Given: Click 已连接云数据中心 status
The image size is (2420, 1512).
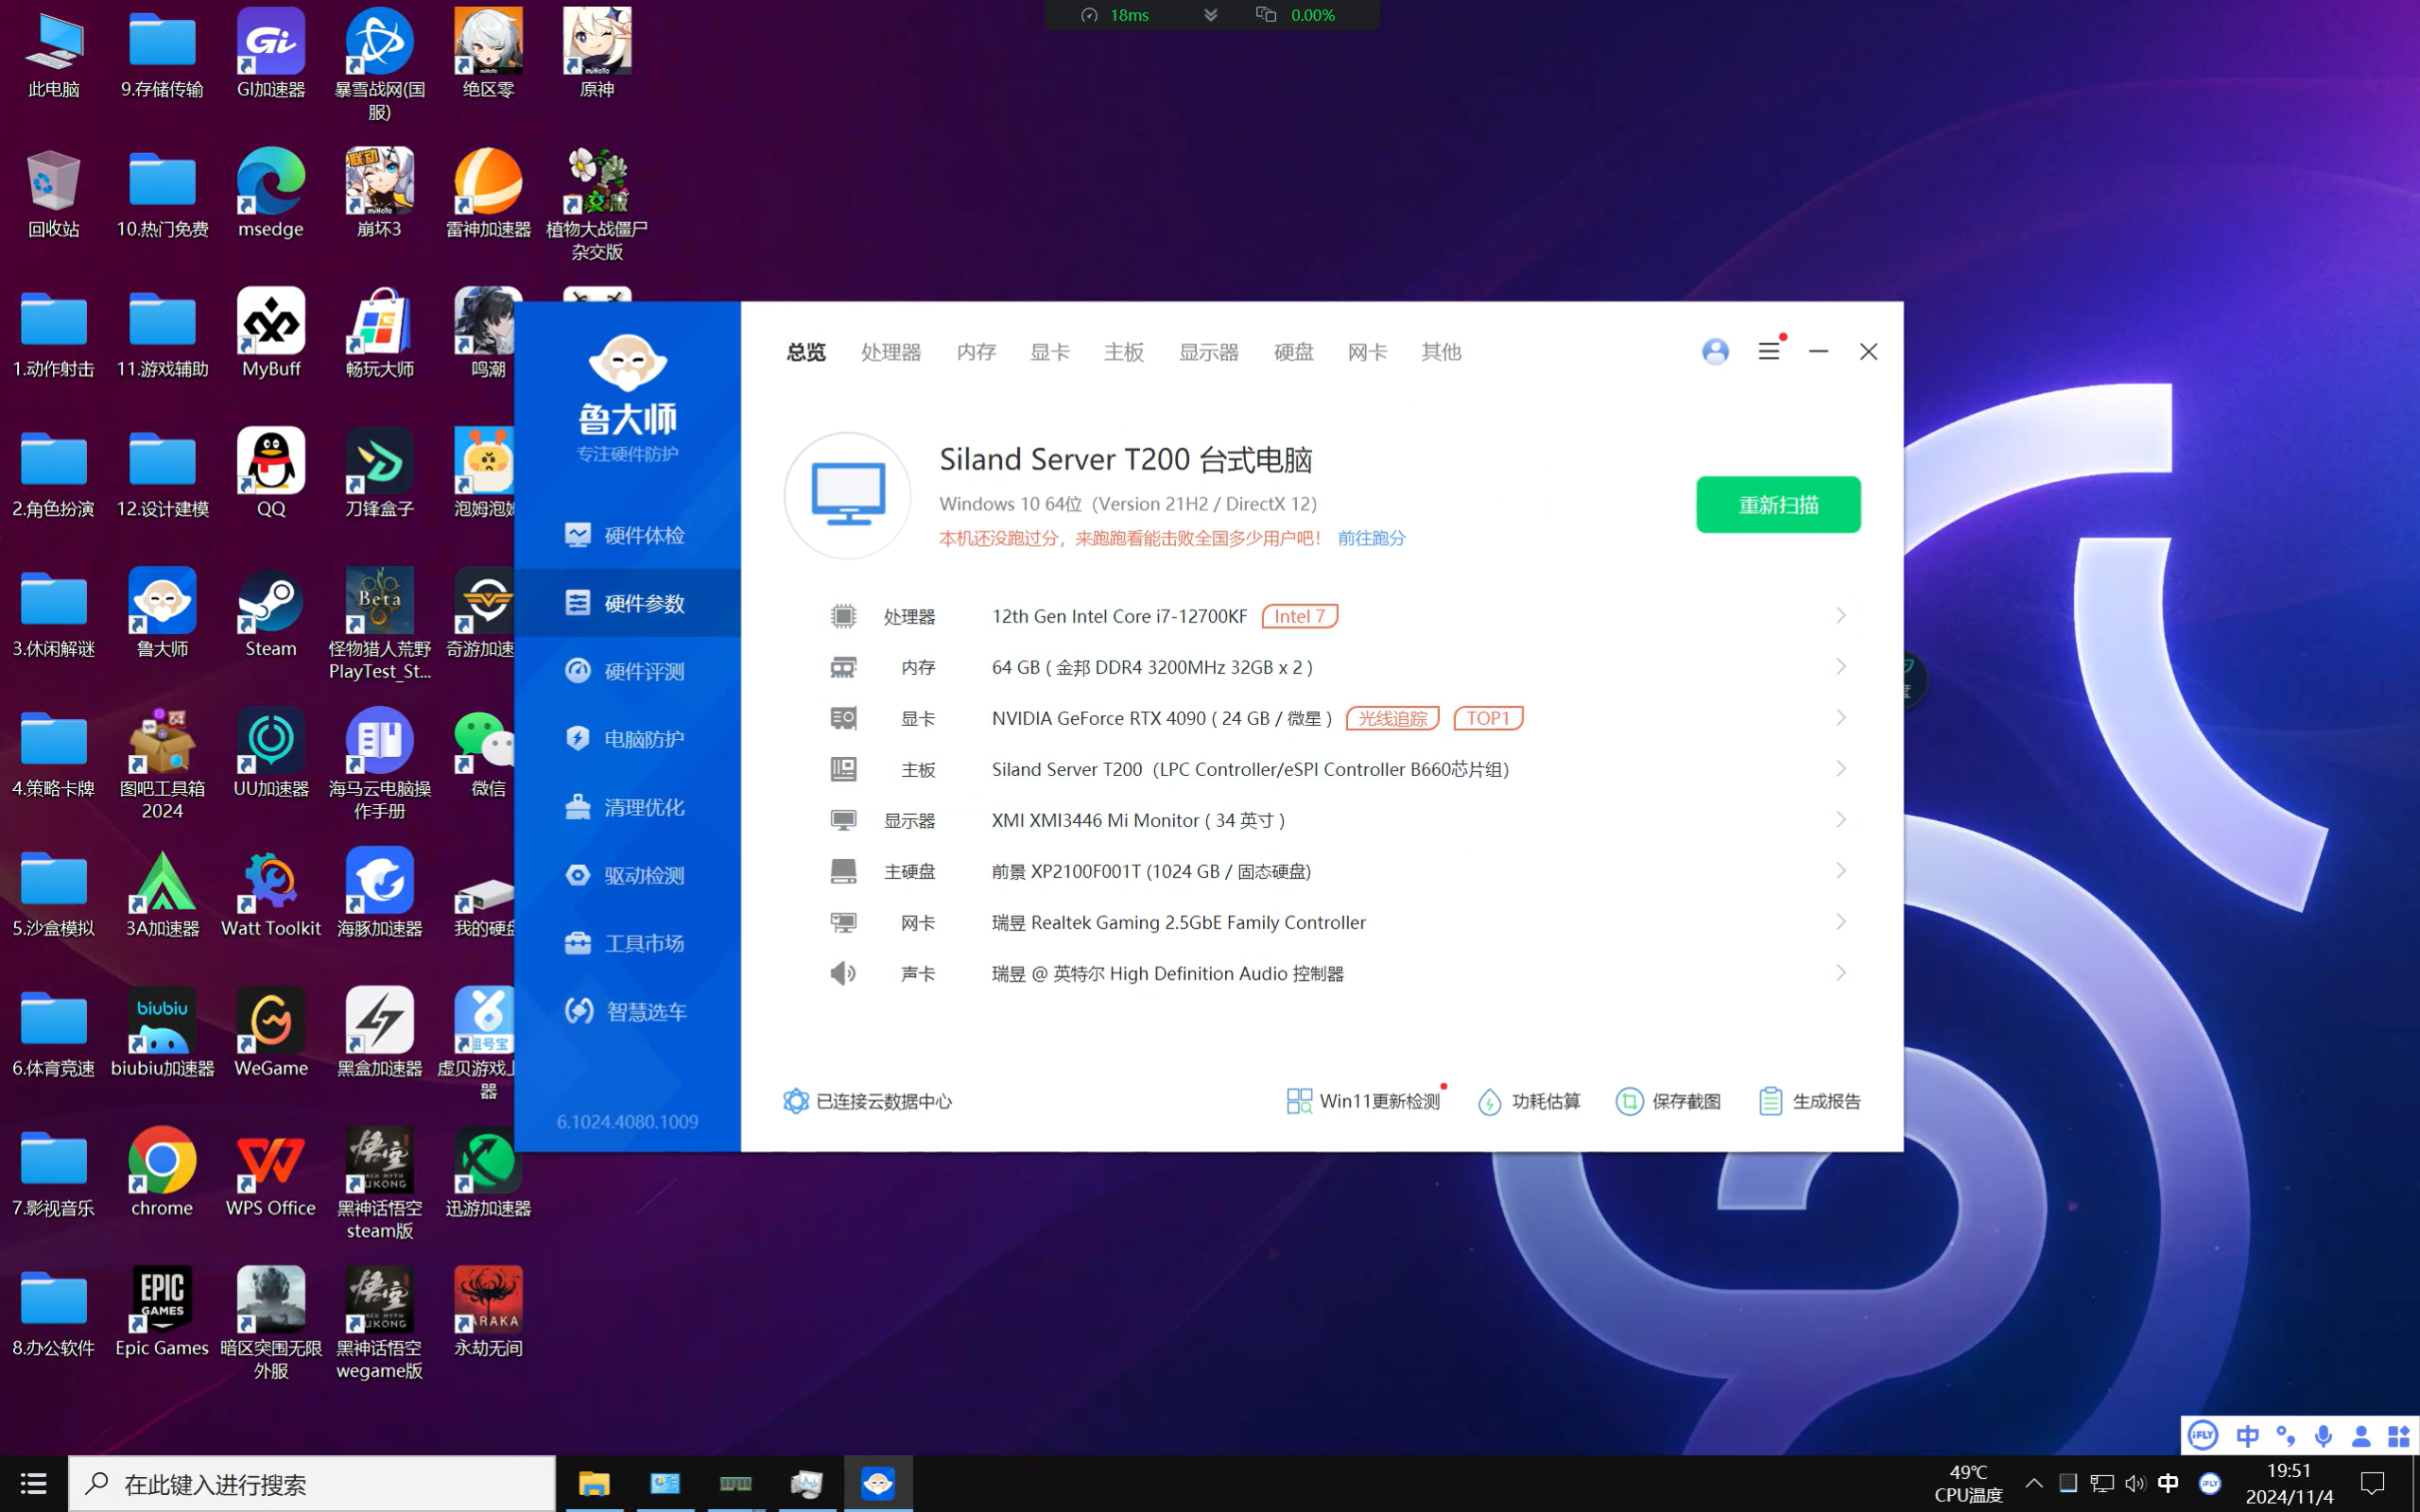Looking at the screenshot, I should point(867,1101).
